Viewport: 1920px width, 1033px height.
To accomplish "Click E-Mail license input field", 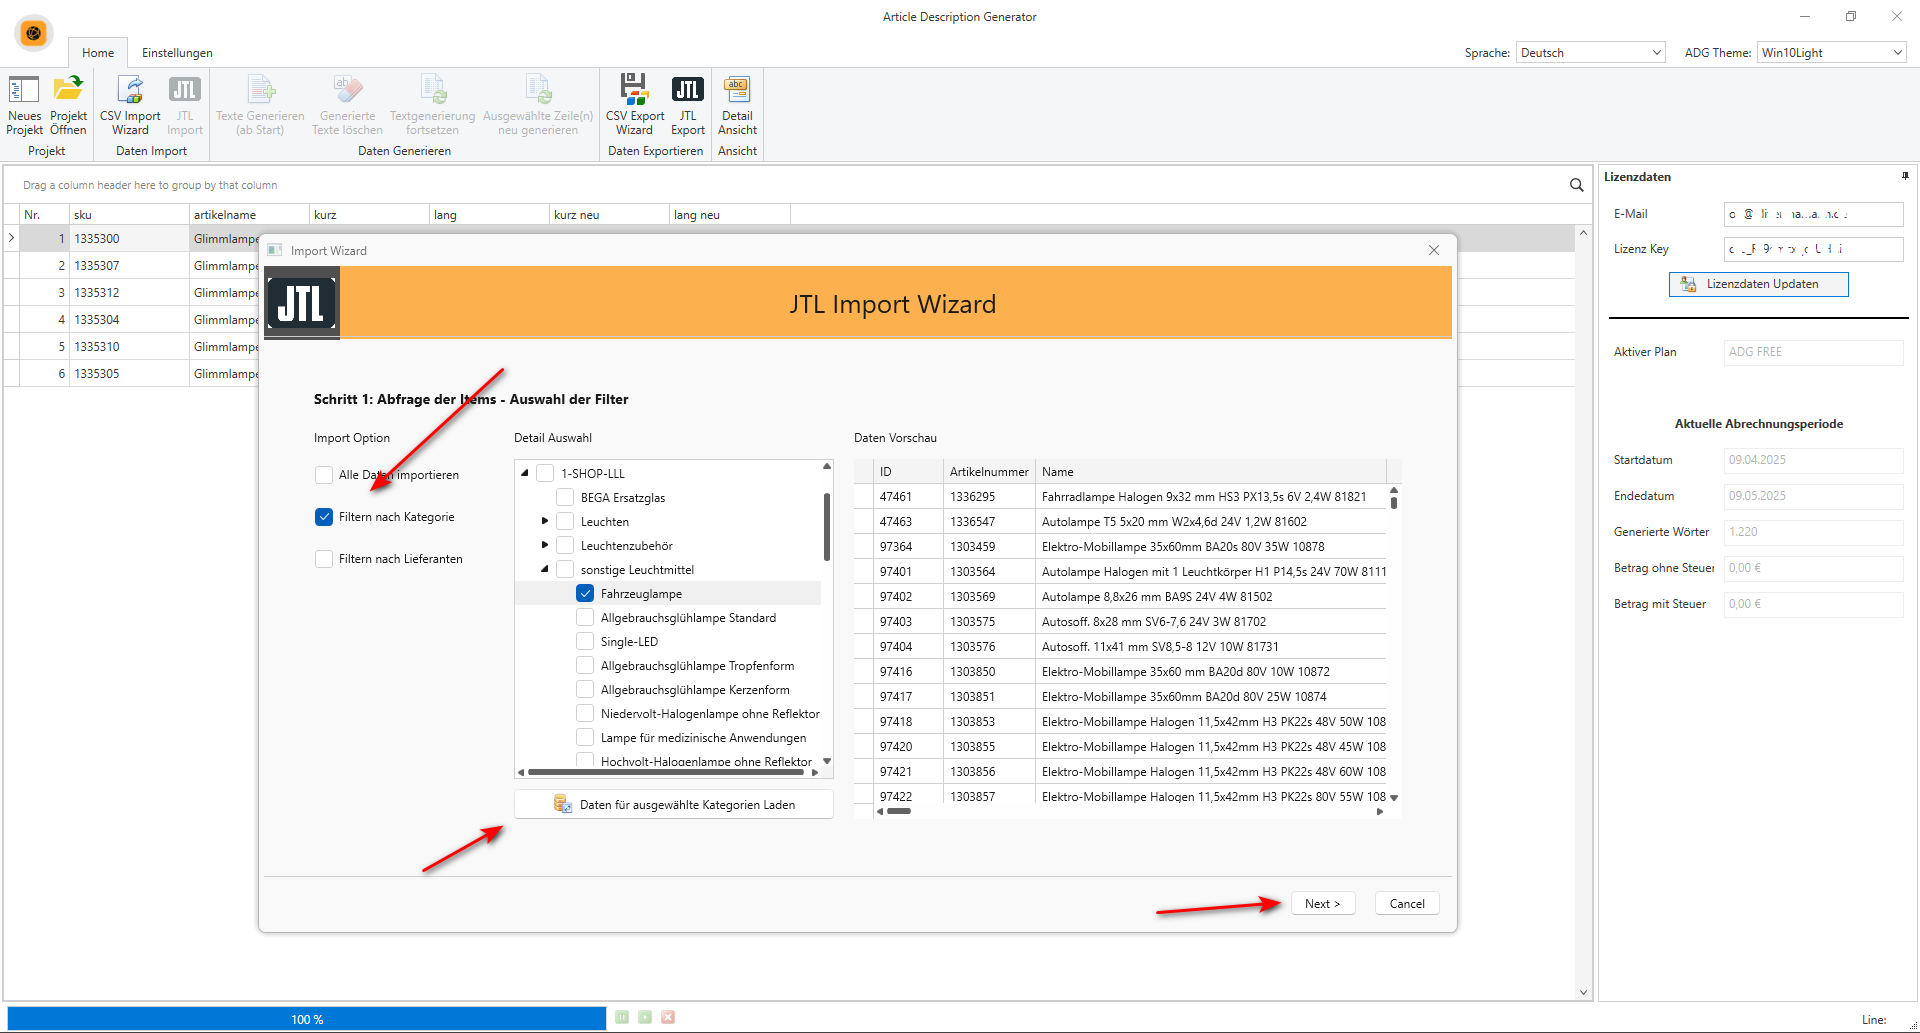I will pyautogui.click(x=1813, y=214).
